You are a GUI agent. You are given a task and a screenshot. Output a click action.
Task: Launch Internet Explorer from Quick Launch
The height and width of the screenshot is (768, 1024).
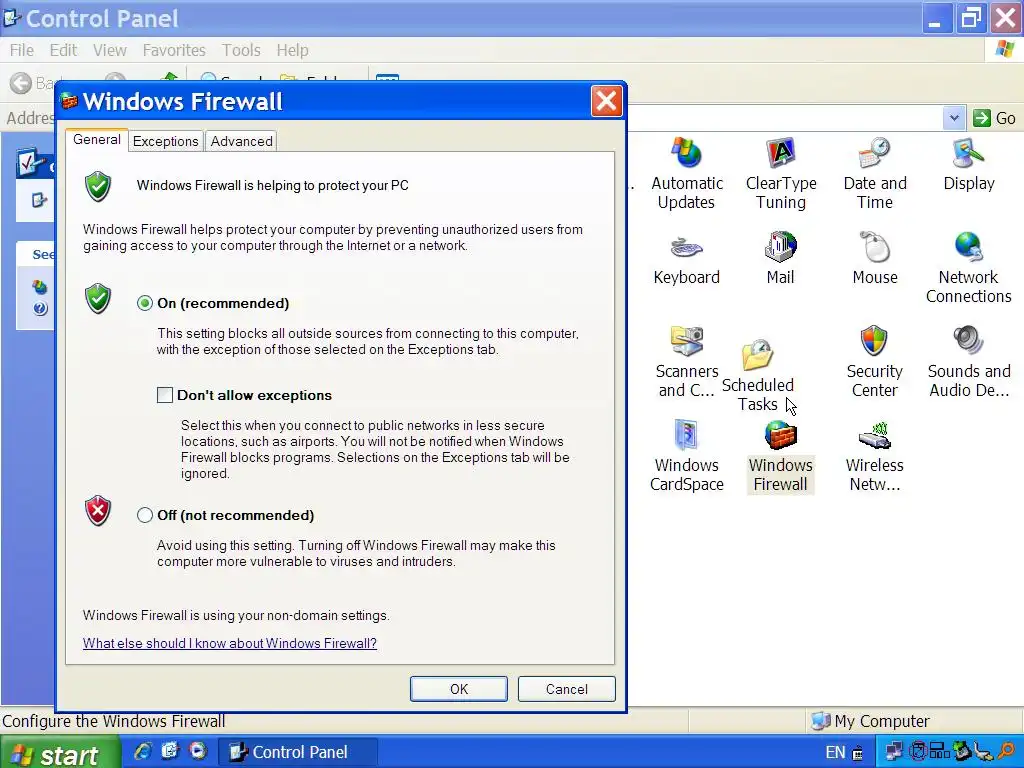coord(142,751)
